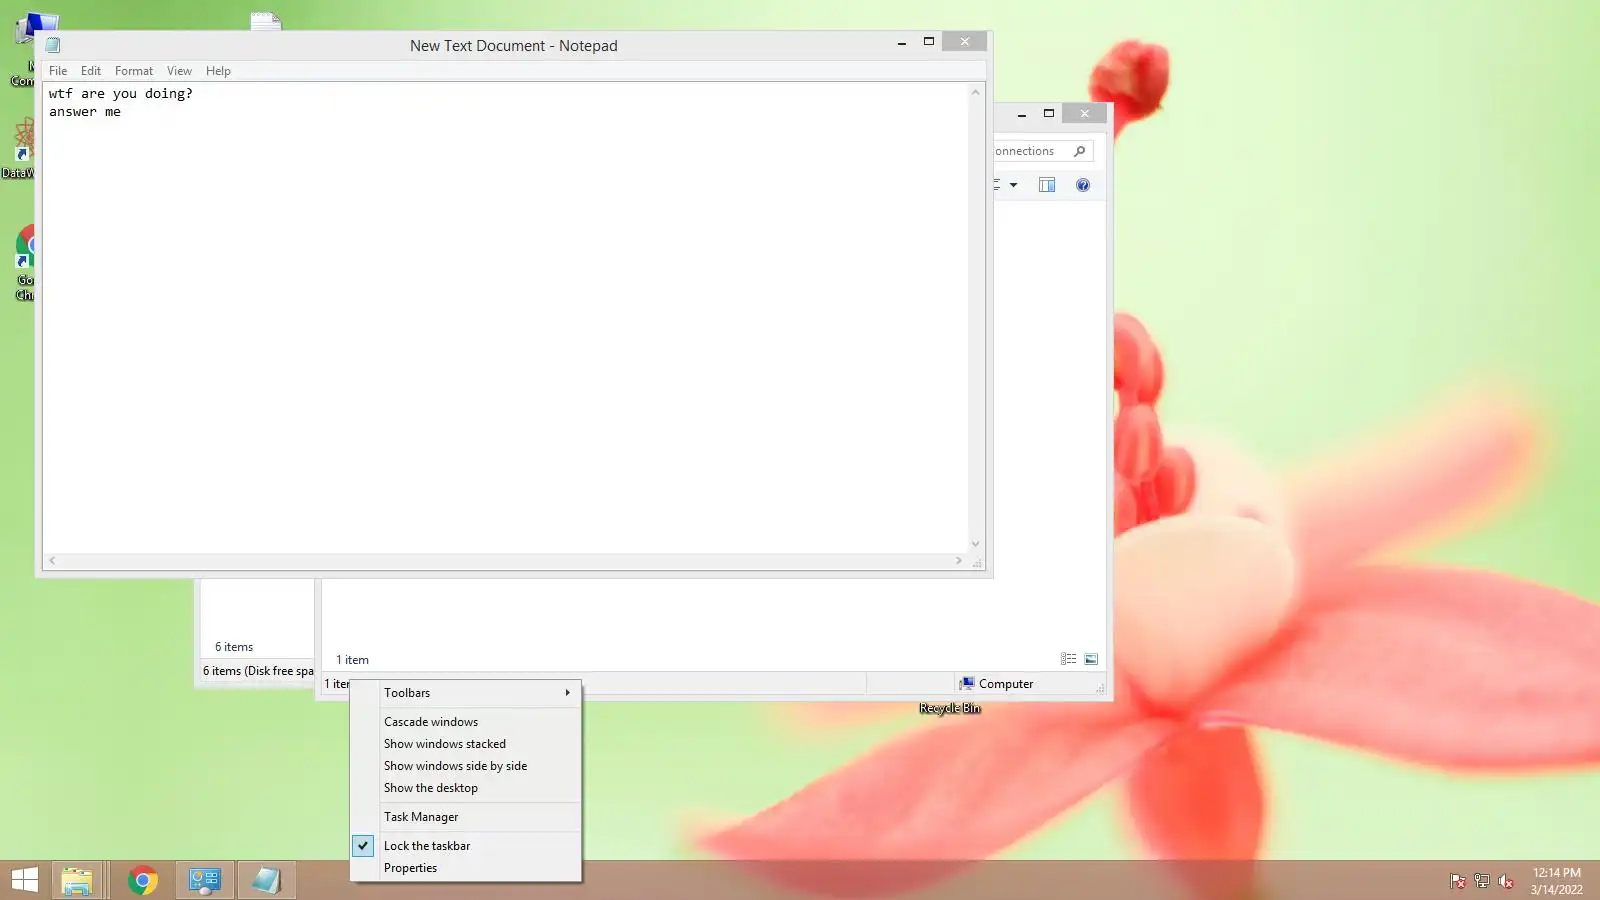This screenshot has height=900, width=1600.
Task: Launch Task Manager from the context menu
Action: tap(466, 817)
